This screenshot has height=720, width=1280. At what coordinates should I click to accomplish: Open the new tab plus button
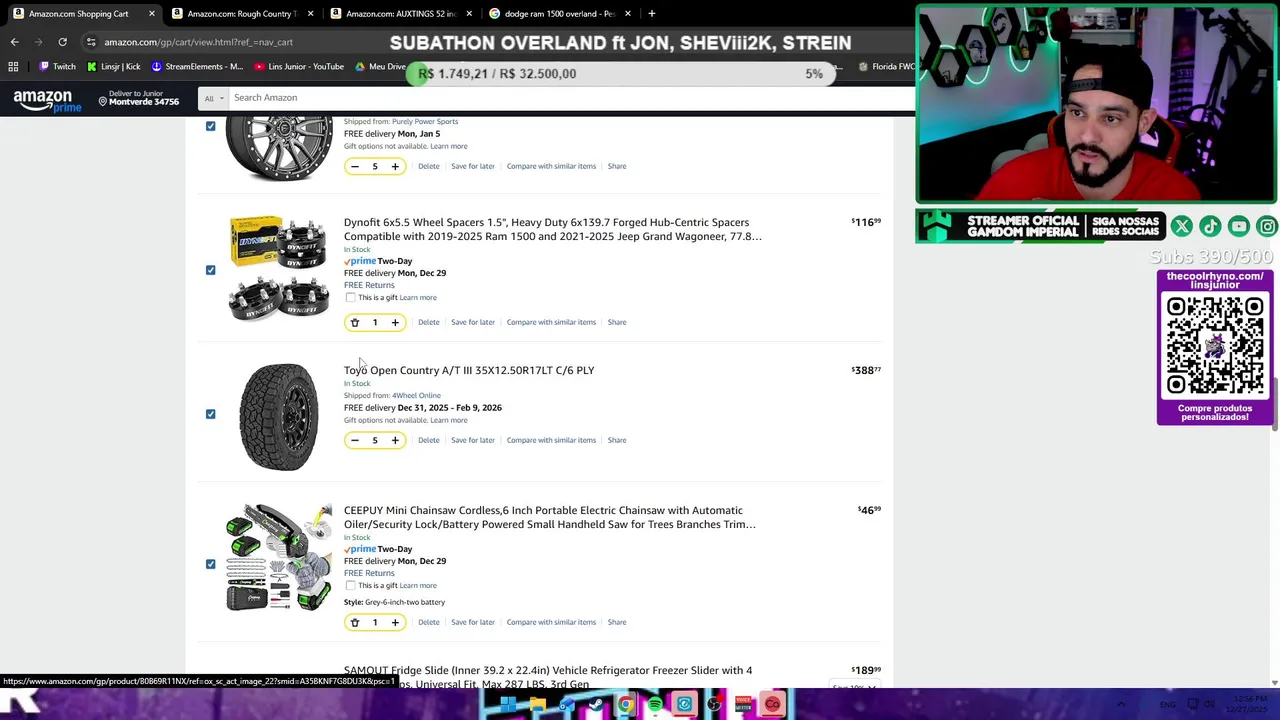point(651,14)
